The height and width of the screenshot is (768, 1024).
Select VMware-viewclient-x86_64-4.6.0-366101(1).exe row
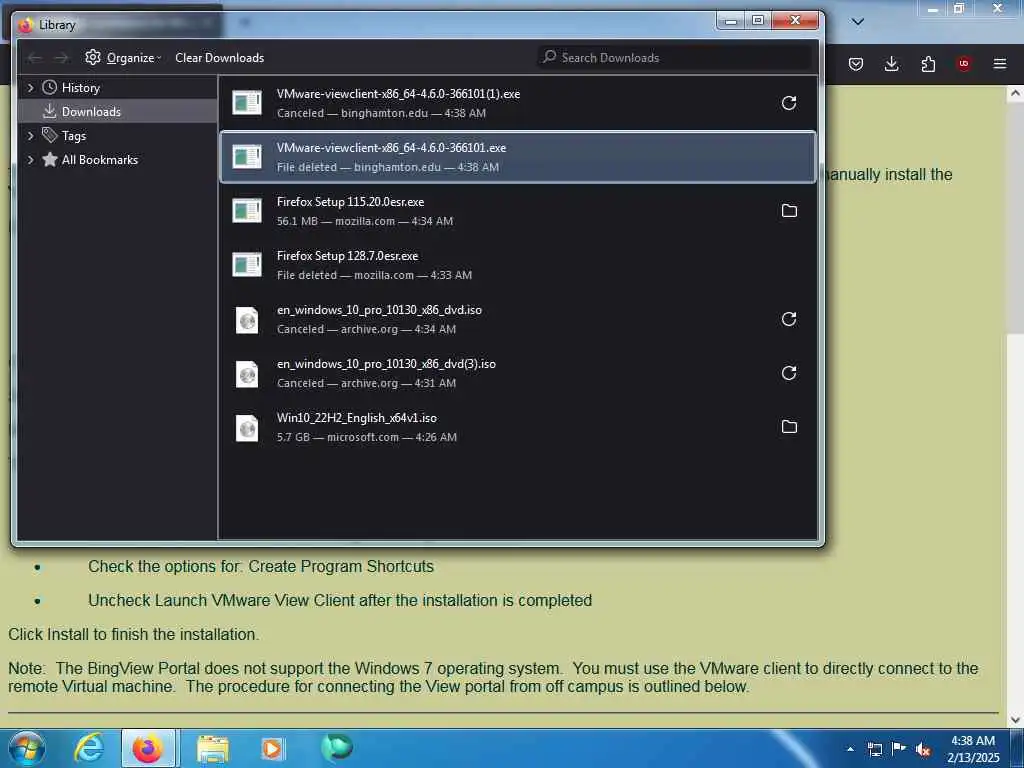tap(517, 103)
